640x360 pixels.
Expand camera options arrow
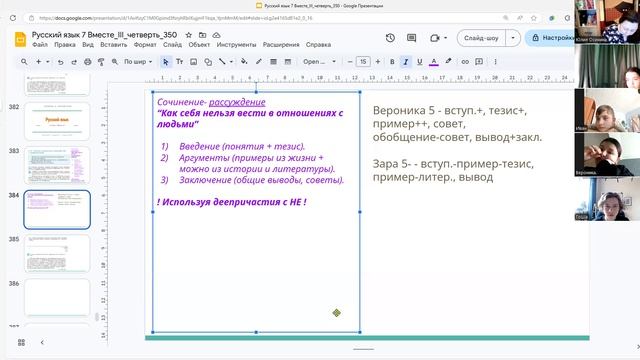point(445,38)
